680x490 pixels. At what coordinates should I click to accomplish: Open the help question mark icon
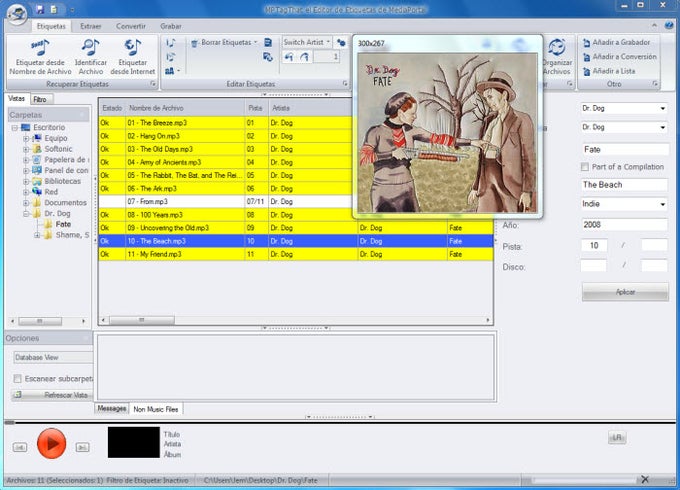pos(669,25)
